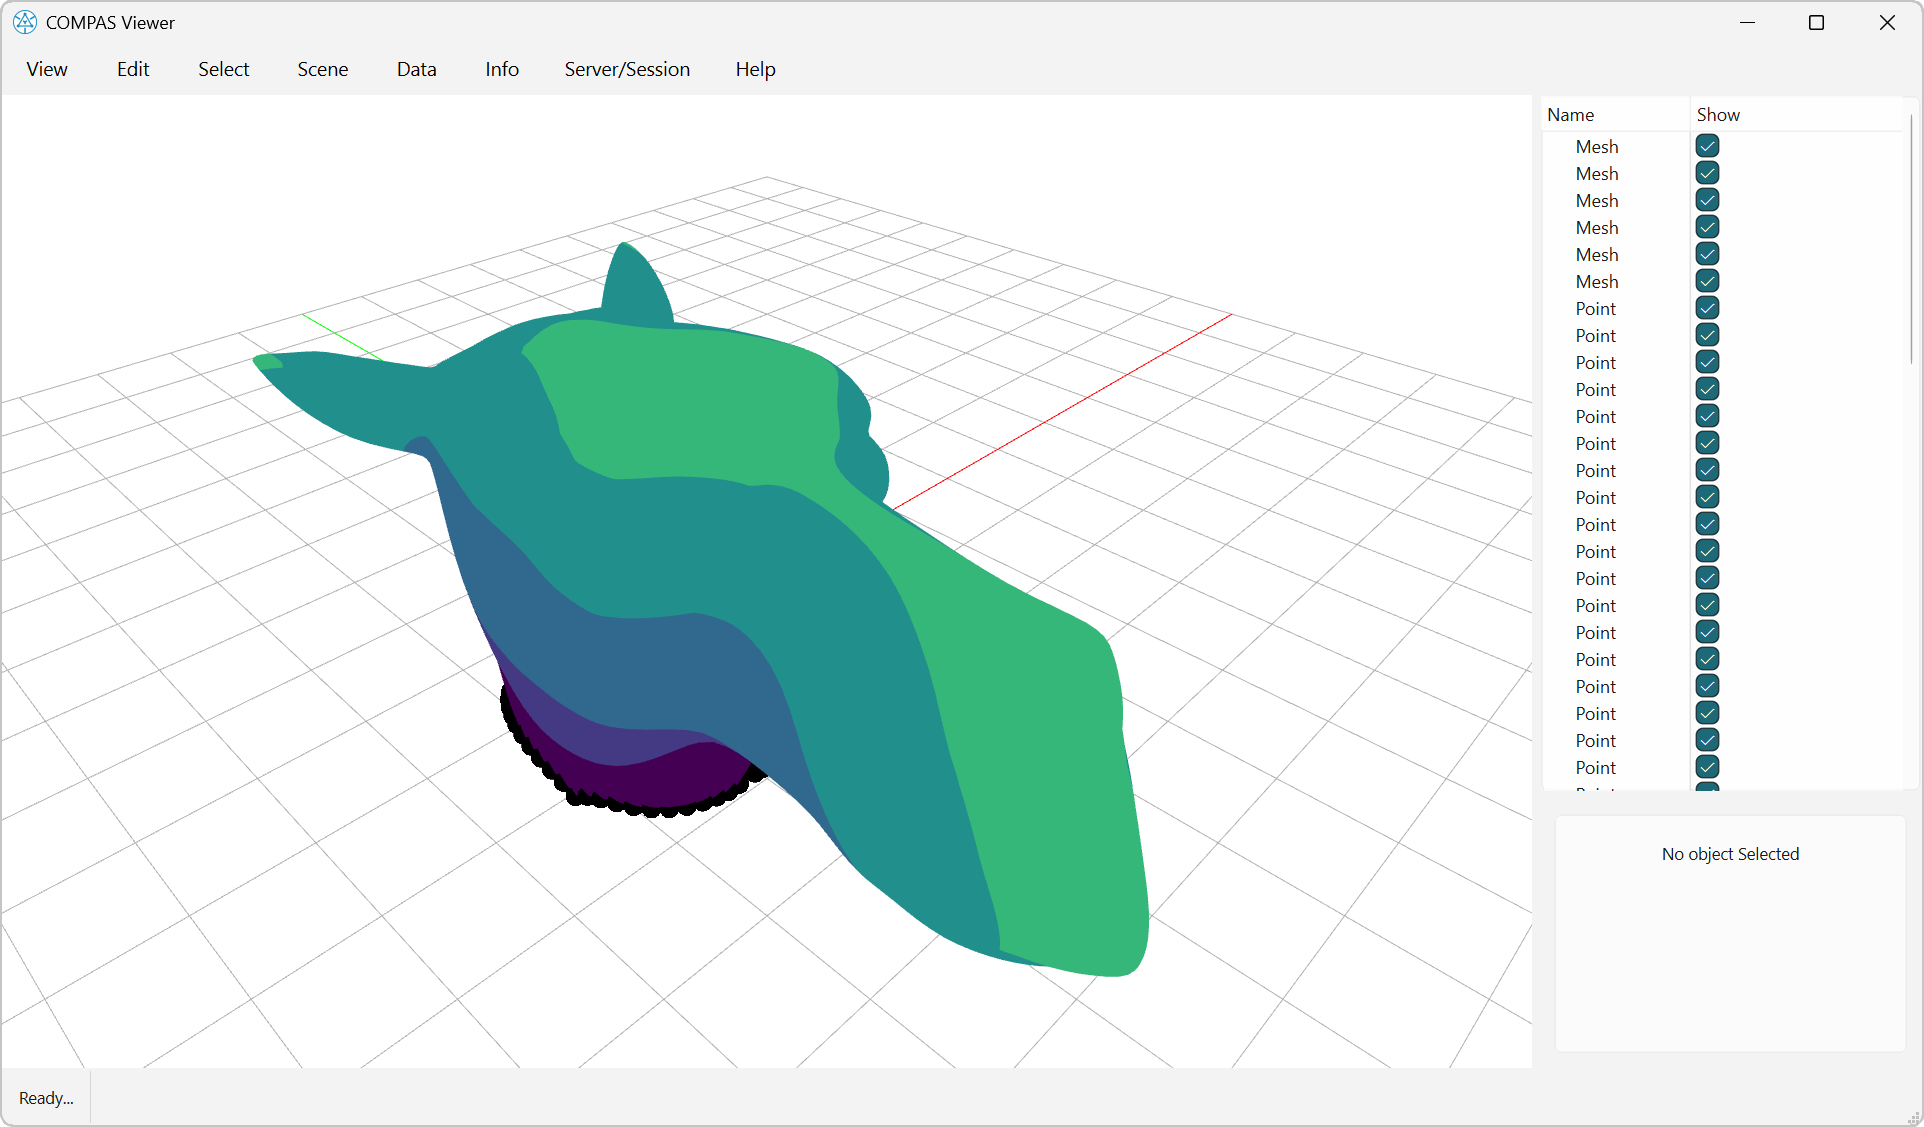Open the Select menu

point(223,69)
